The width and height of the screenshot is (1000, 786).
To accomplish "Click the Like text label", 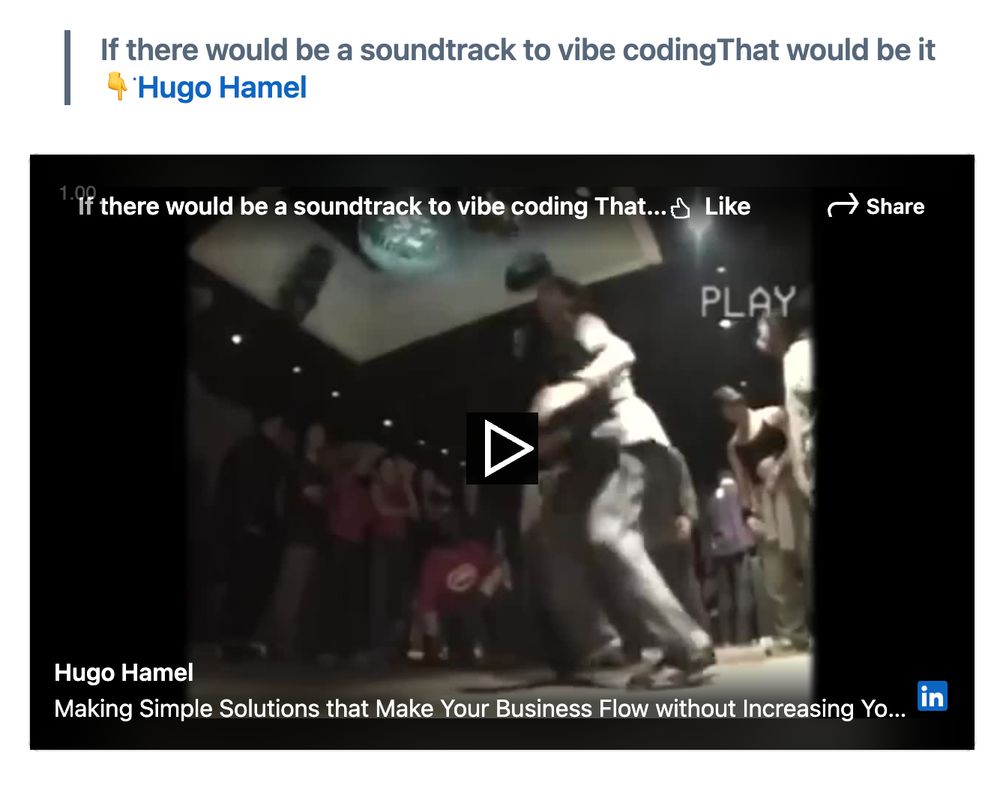I will (x=727, y=207).
